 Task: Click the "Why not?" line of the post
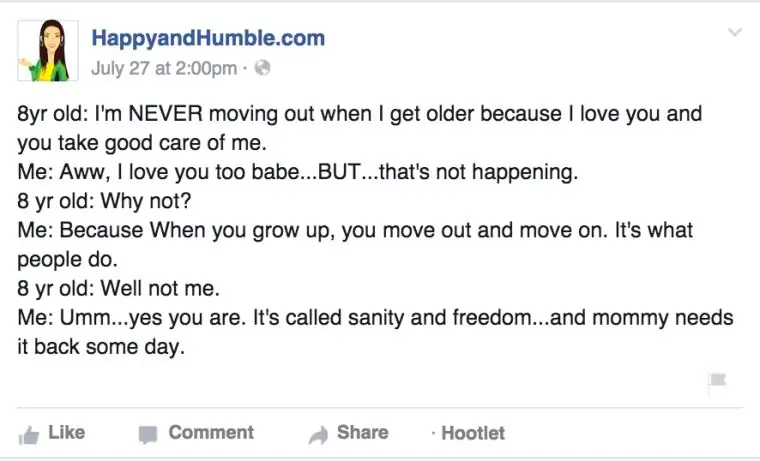104,201
